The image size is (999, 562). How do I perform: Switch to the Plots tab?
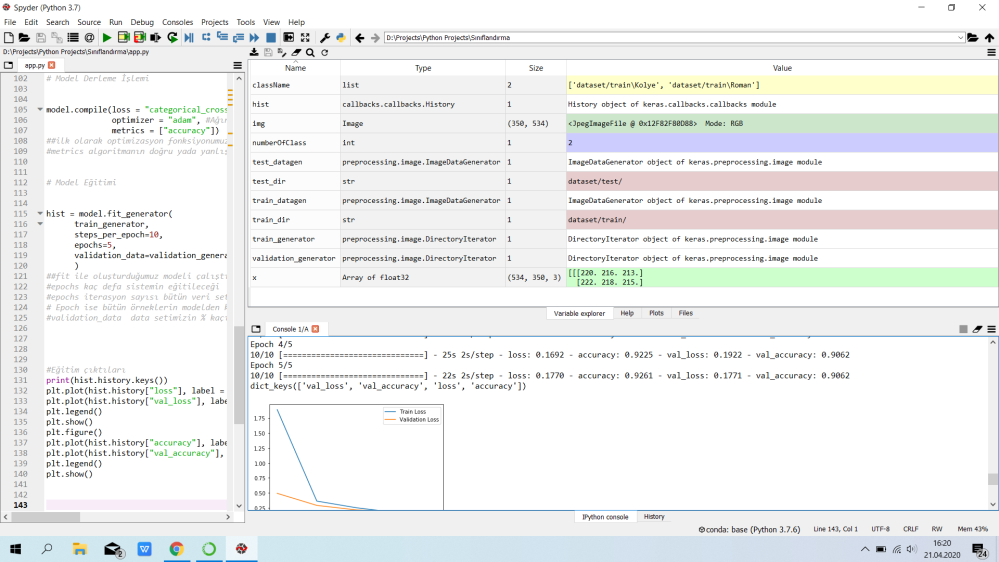click(656, 313)
